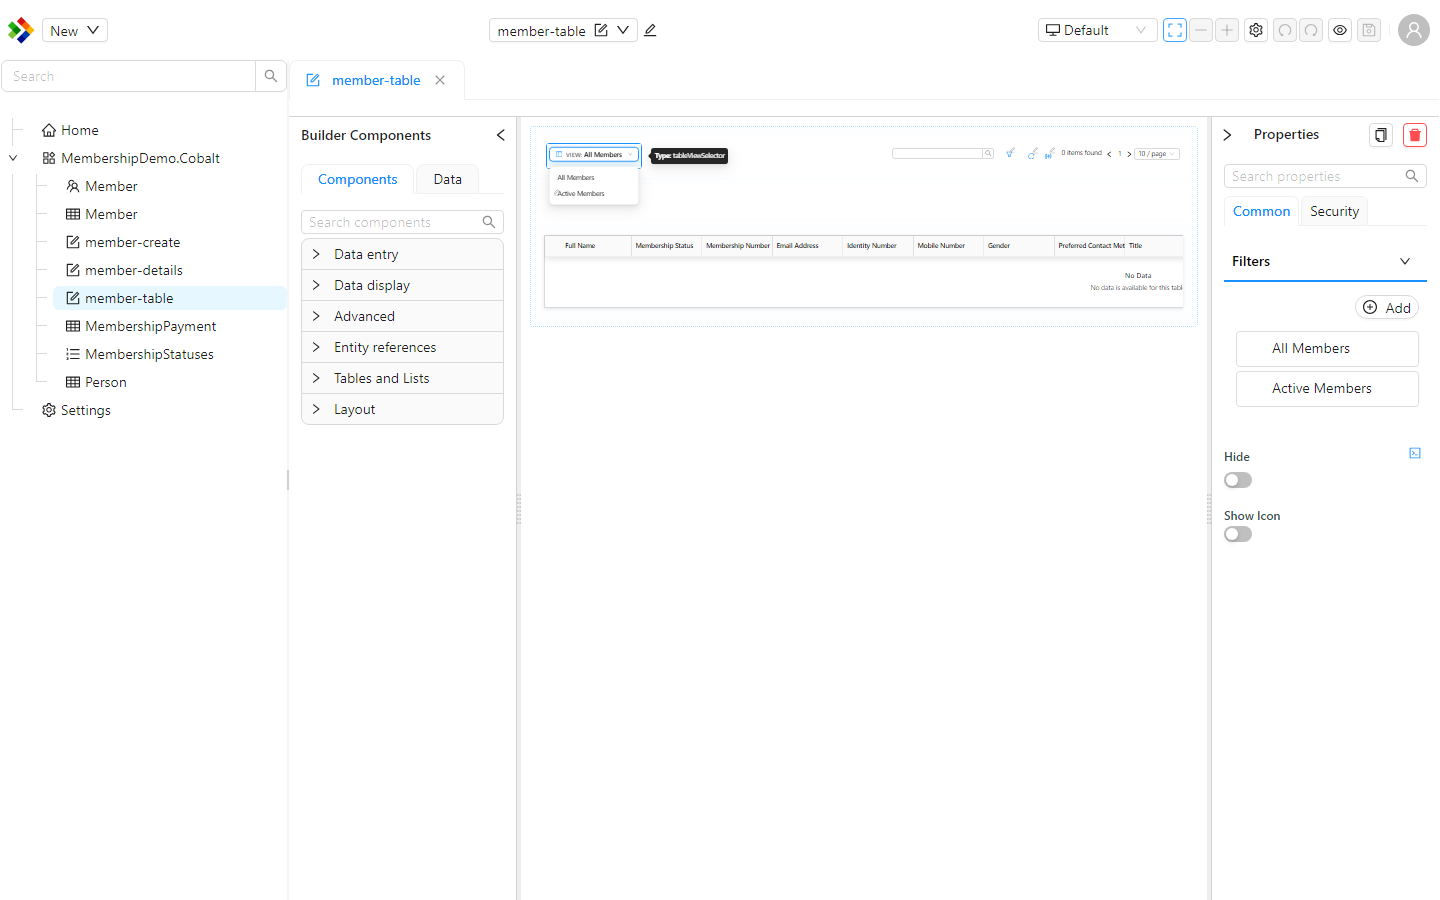The width and height of the screenshot is (1440, 900).
Task: Expand the Data display group
Action: (x=402, y=285)
